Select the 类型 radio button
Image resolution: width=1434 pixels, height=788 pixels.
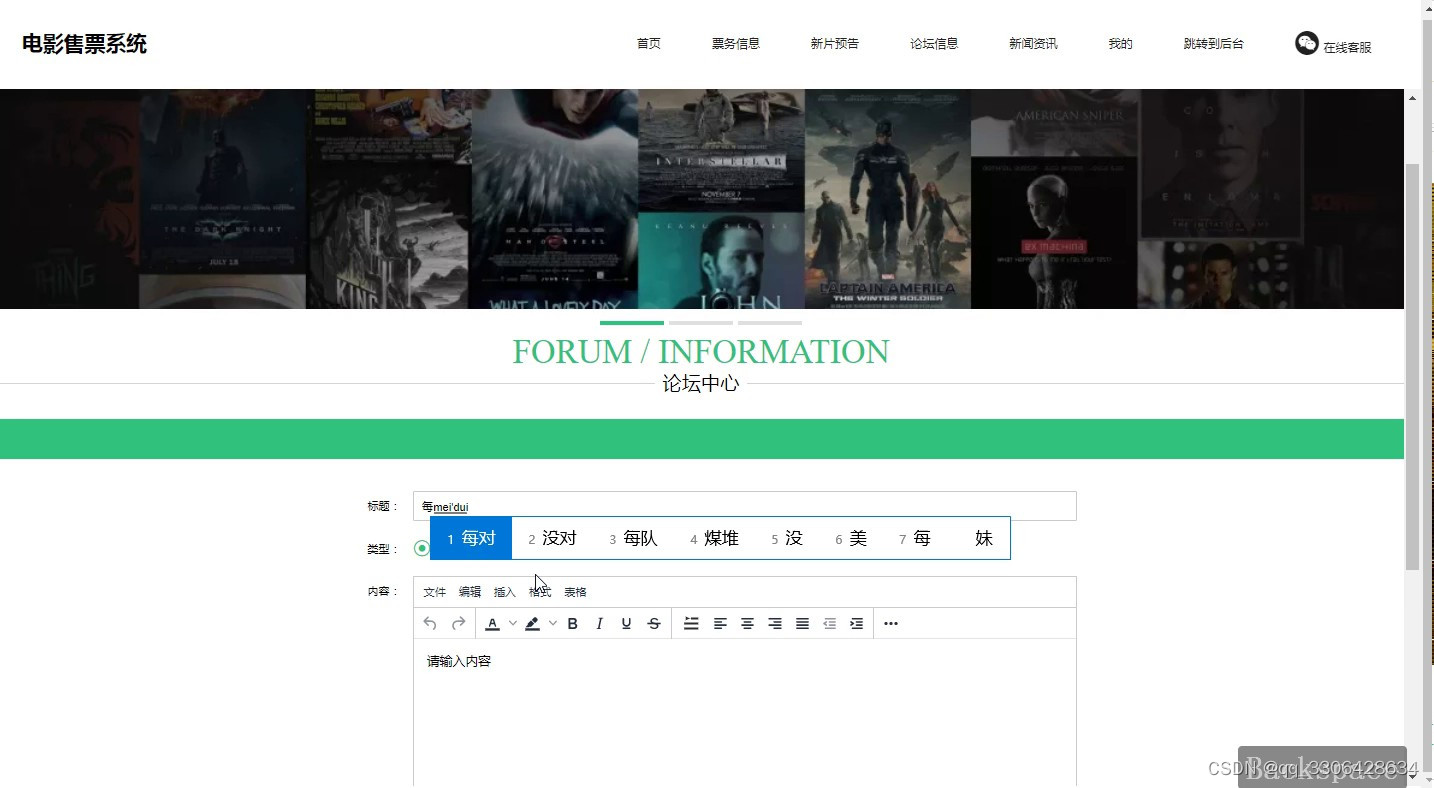(421, 548)
